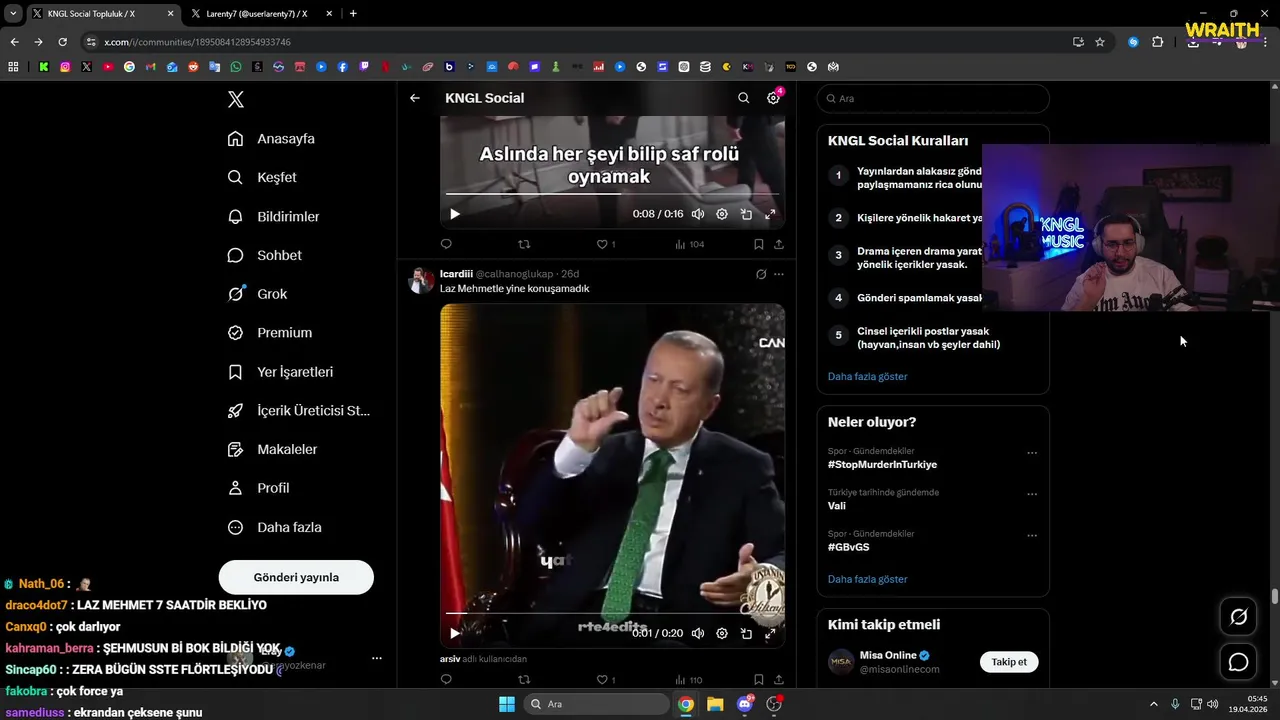Open more options for Vali trend
The image size is (1280, 720).
(x=1032, y=494)
